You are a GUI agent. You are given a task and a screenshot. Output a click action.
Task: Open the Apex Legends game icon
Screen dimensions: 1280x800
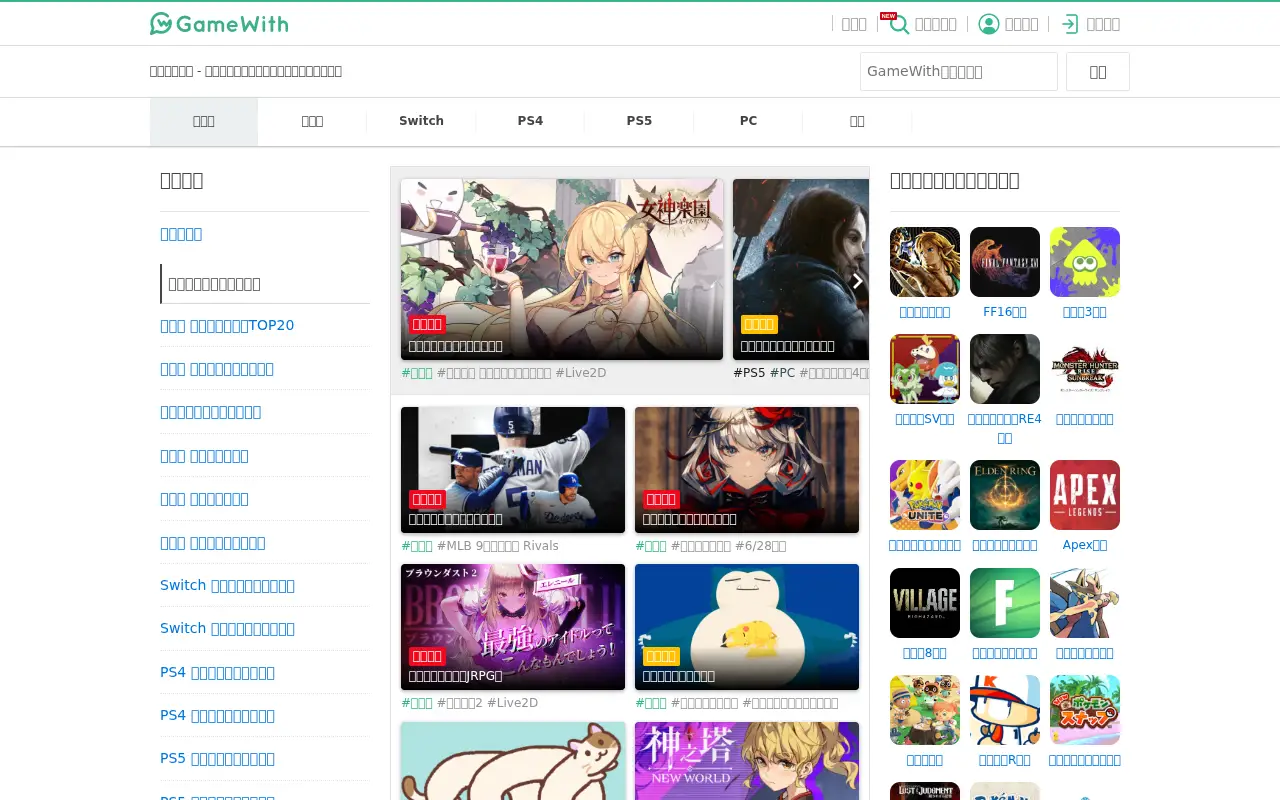coord(1085,495)
